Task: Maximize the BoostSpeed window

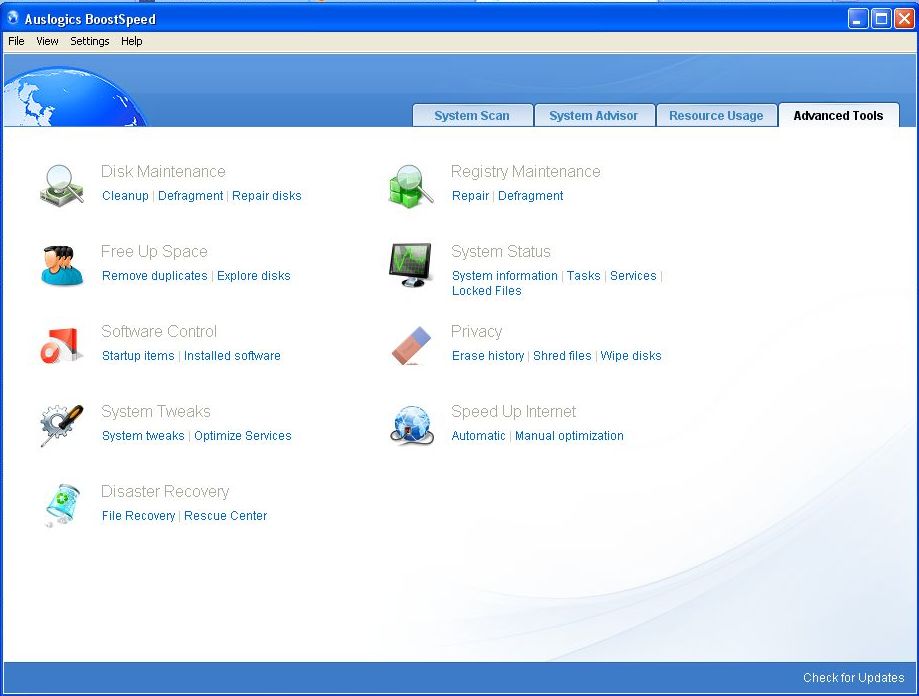Action: tap(881, 19)
